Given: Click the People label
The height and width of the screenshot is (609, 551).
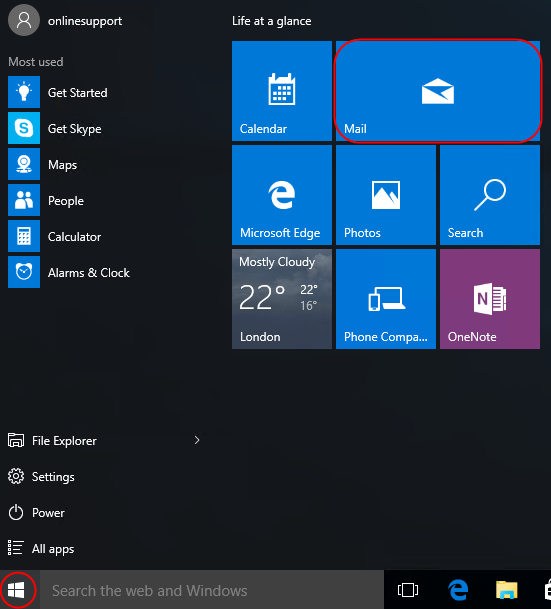Looking at the screenshot, I should 66,201.
